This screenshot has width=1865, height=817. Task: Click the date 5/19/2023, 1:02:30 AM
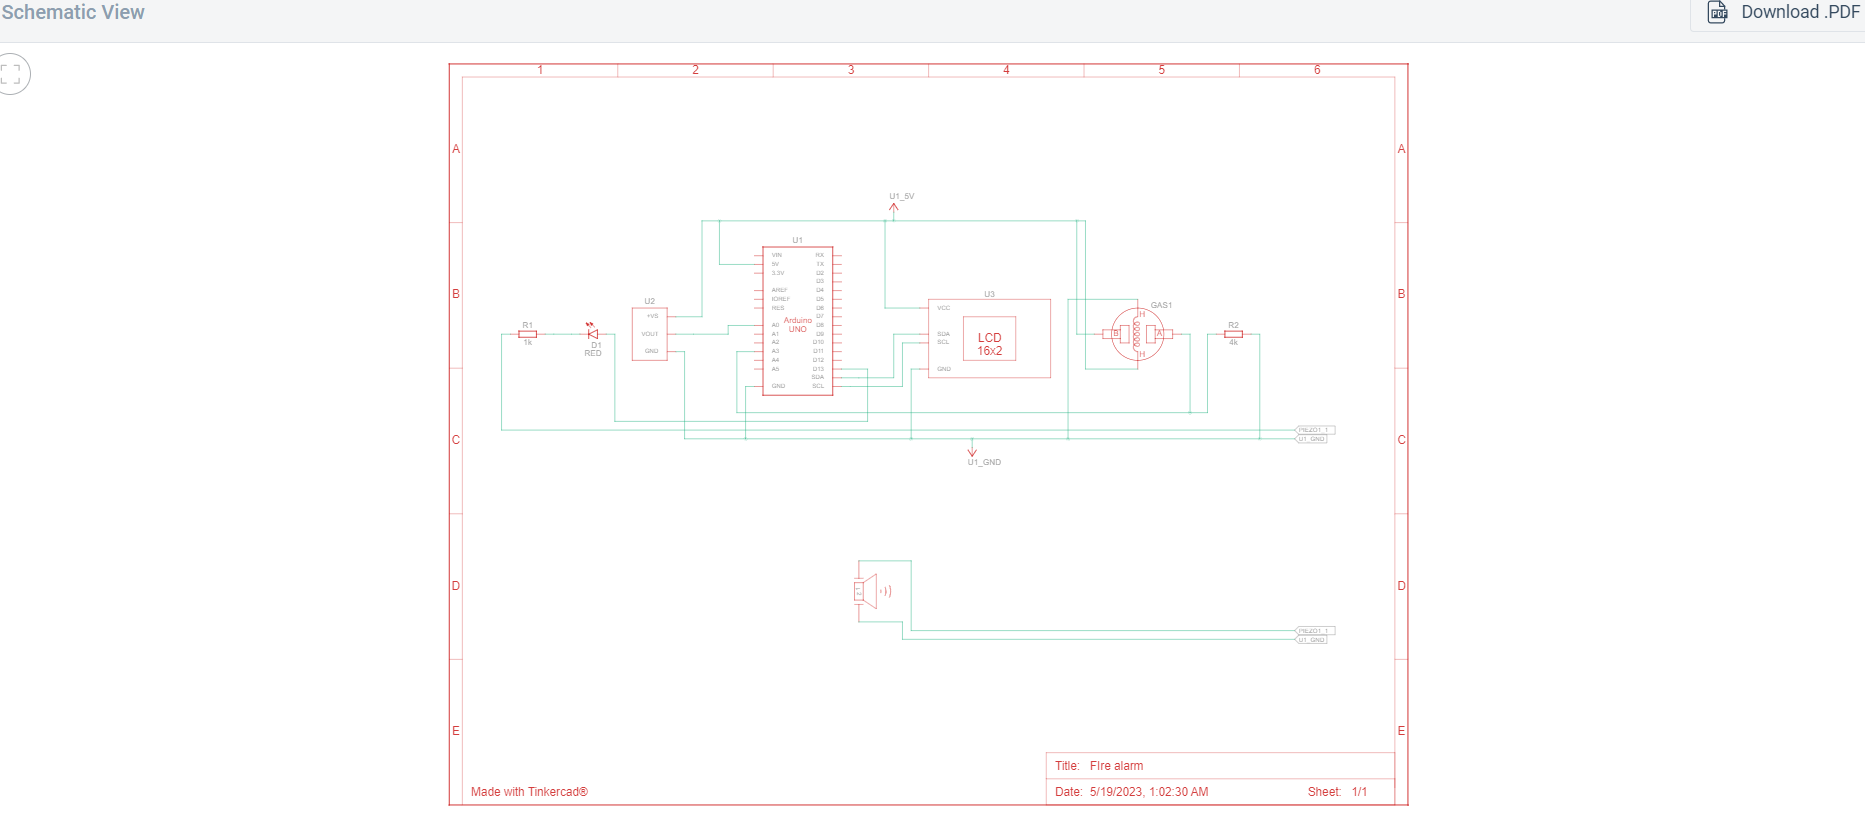[1149, 792]
